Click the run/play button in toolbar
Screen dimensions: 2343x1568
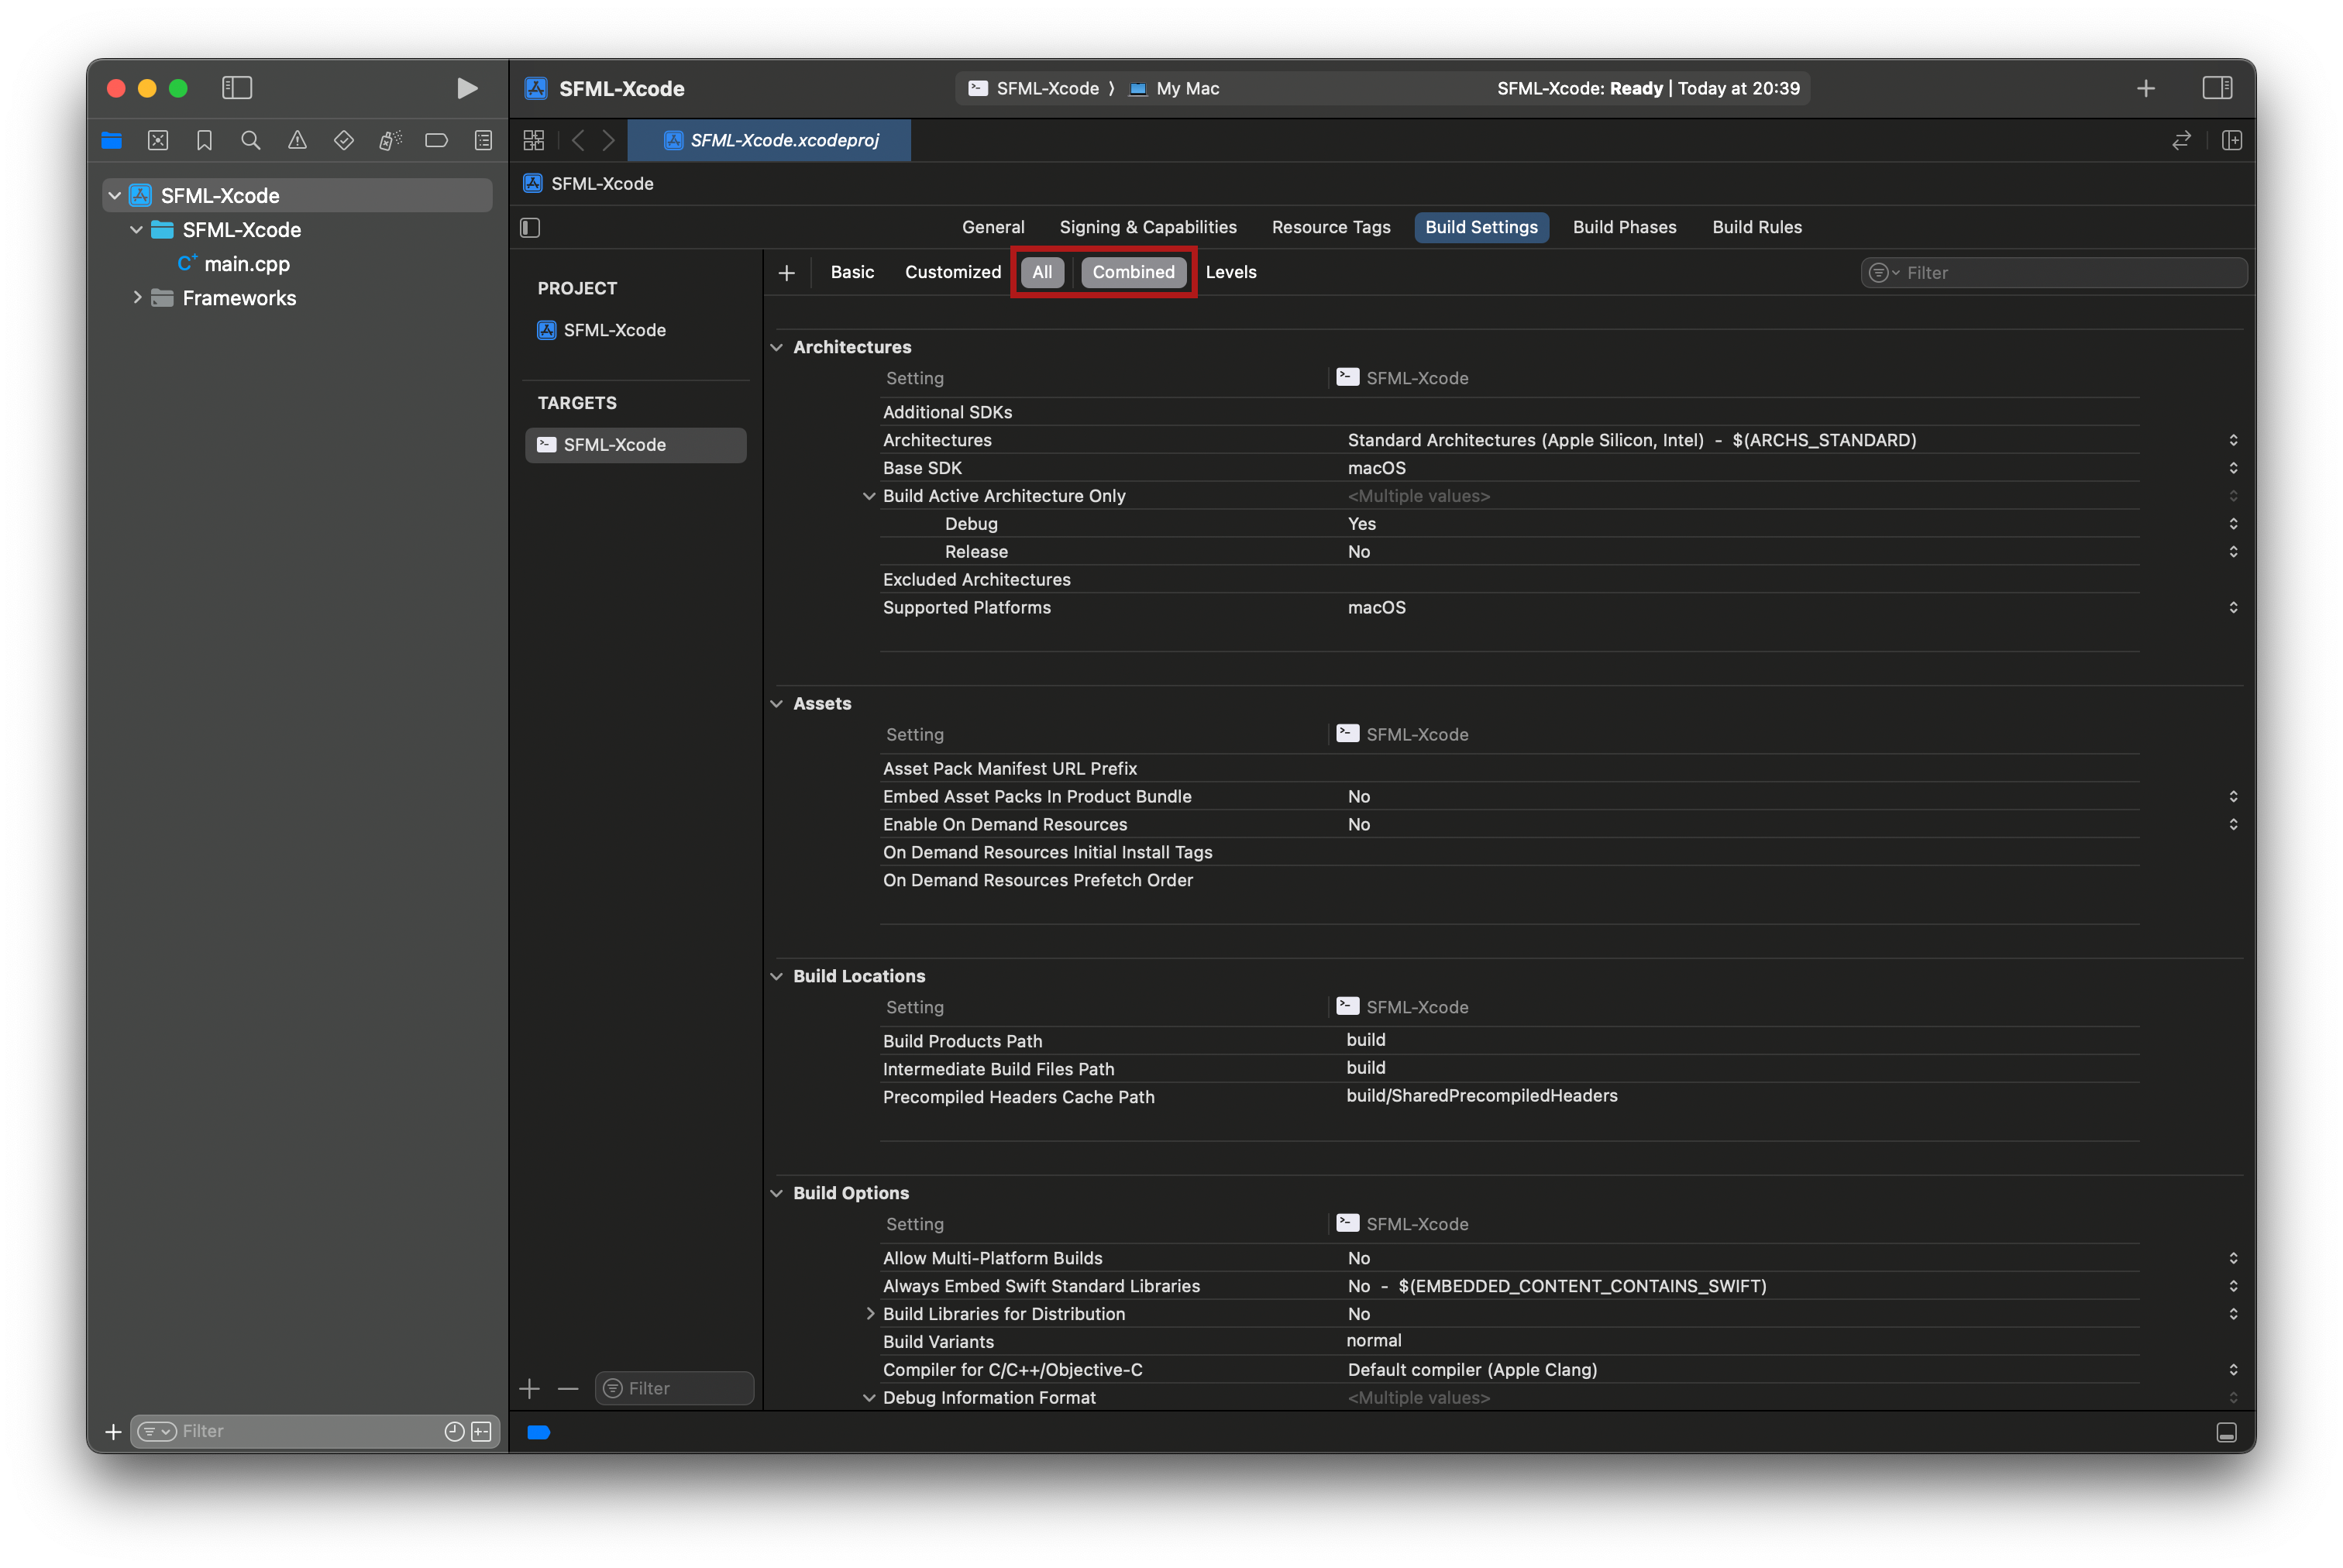[x=463, y=86]
